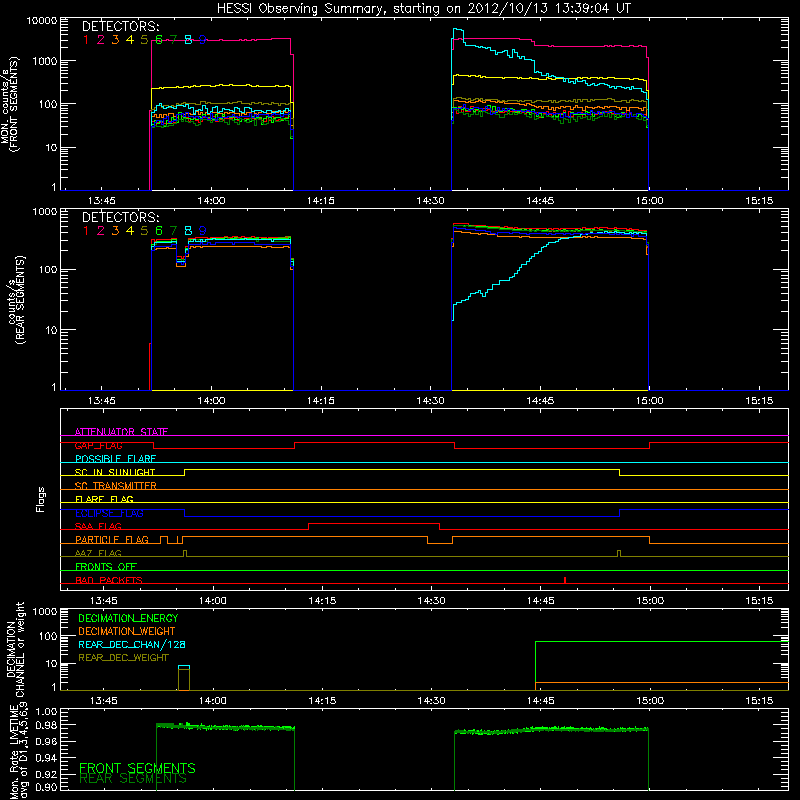800x800 pixels.
Task: Click 15:15 tick on decimation plot
Action: pos(759,701)
